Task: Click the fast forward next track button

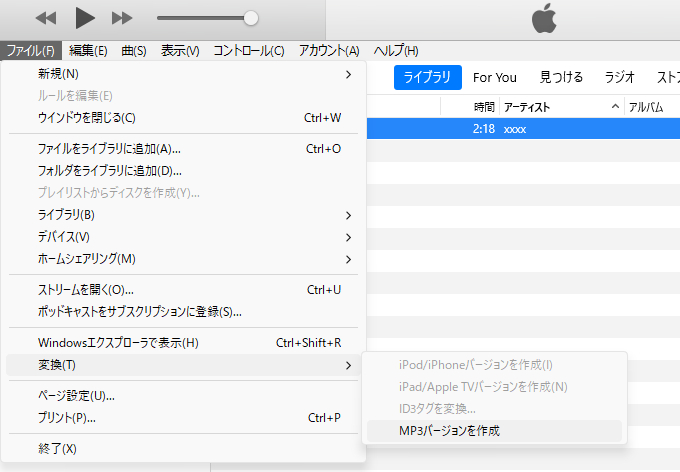Action: point(122,18)
